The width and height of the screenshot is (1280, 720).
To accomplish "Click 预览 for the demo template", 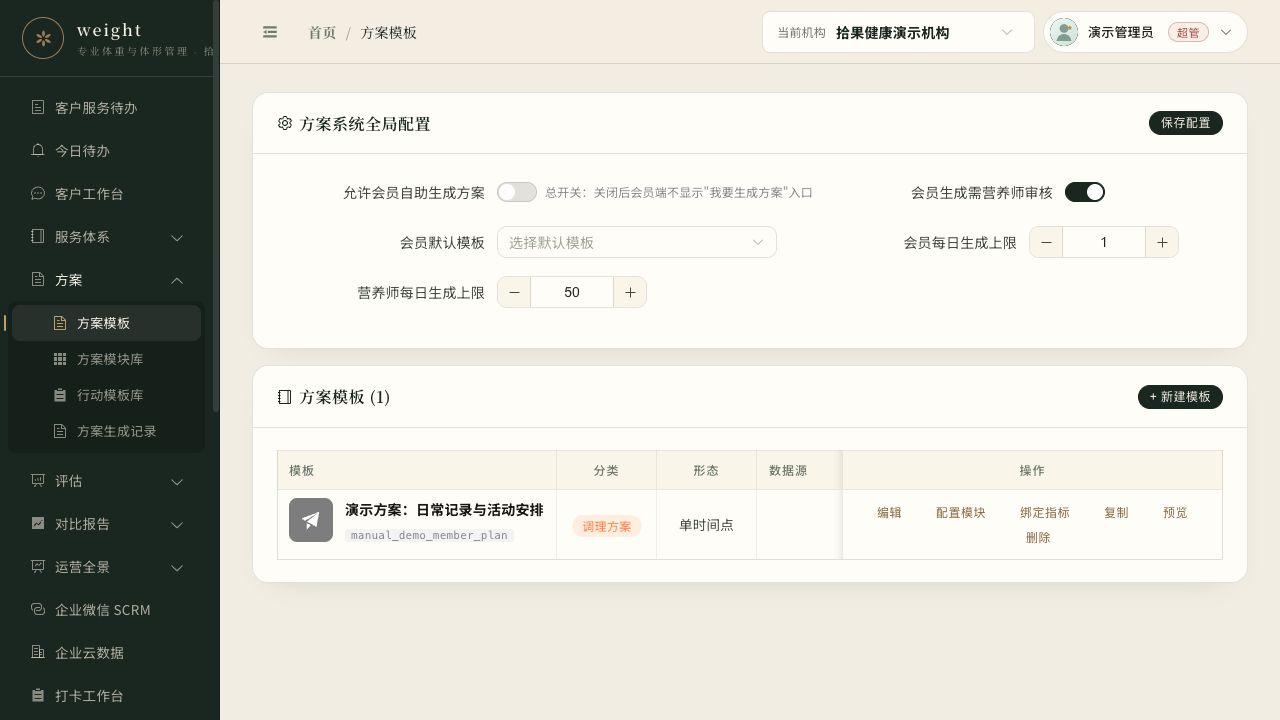I will pos(1175,513).
